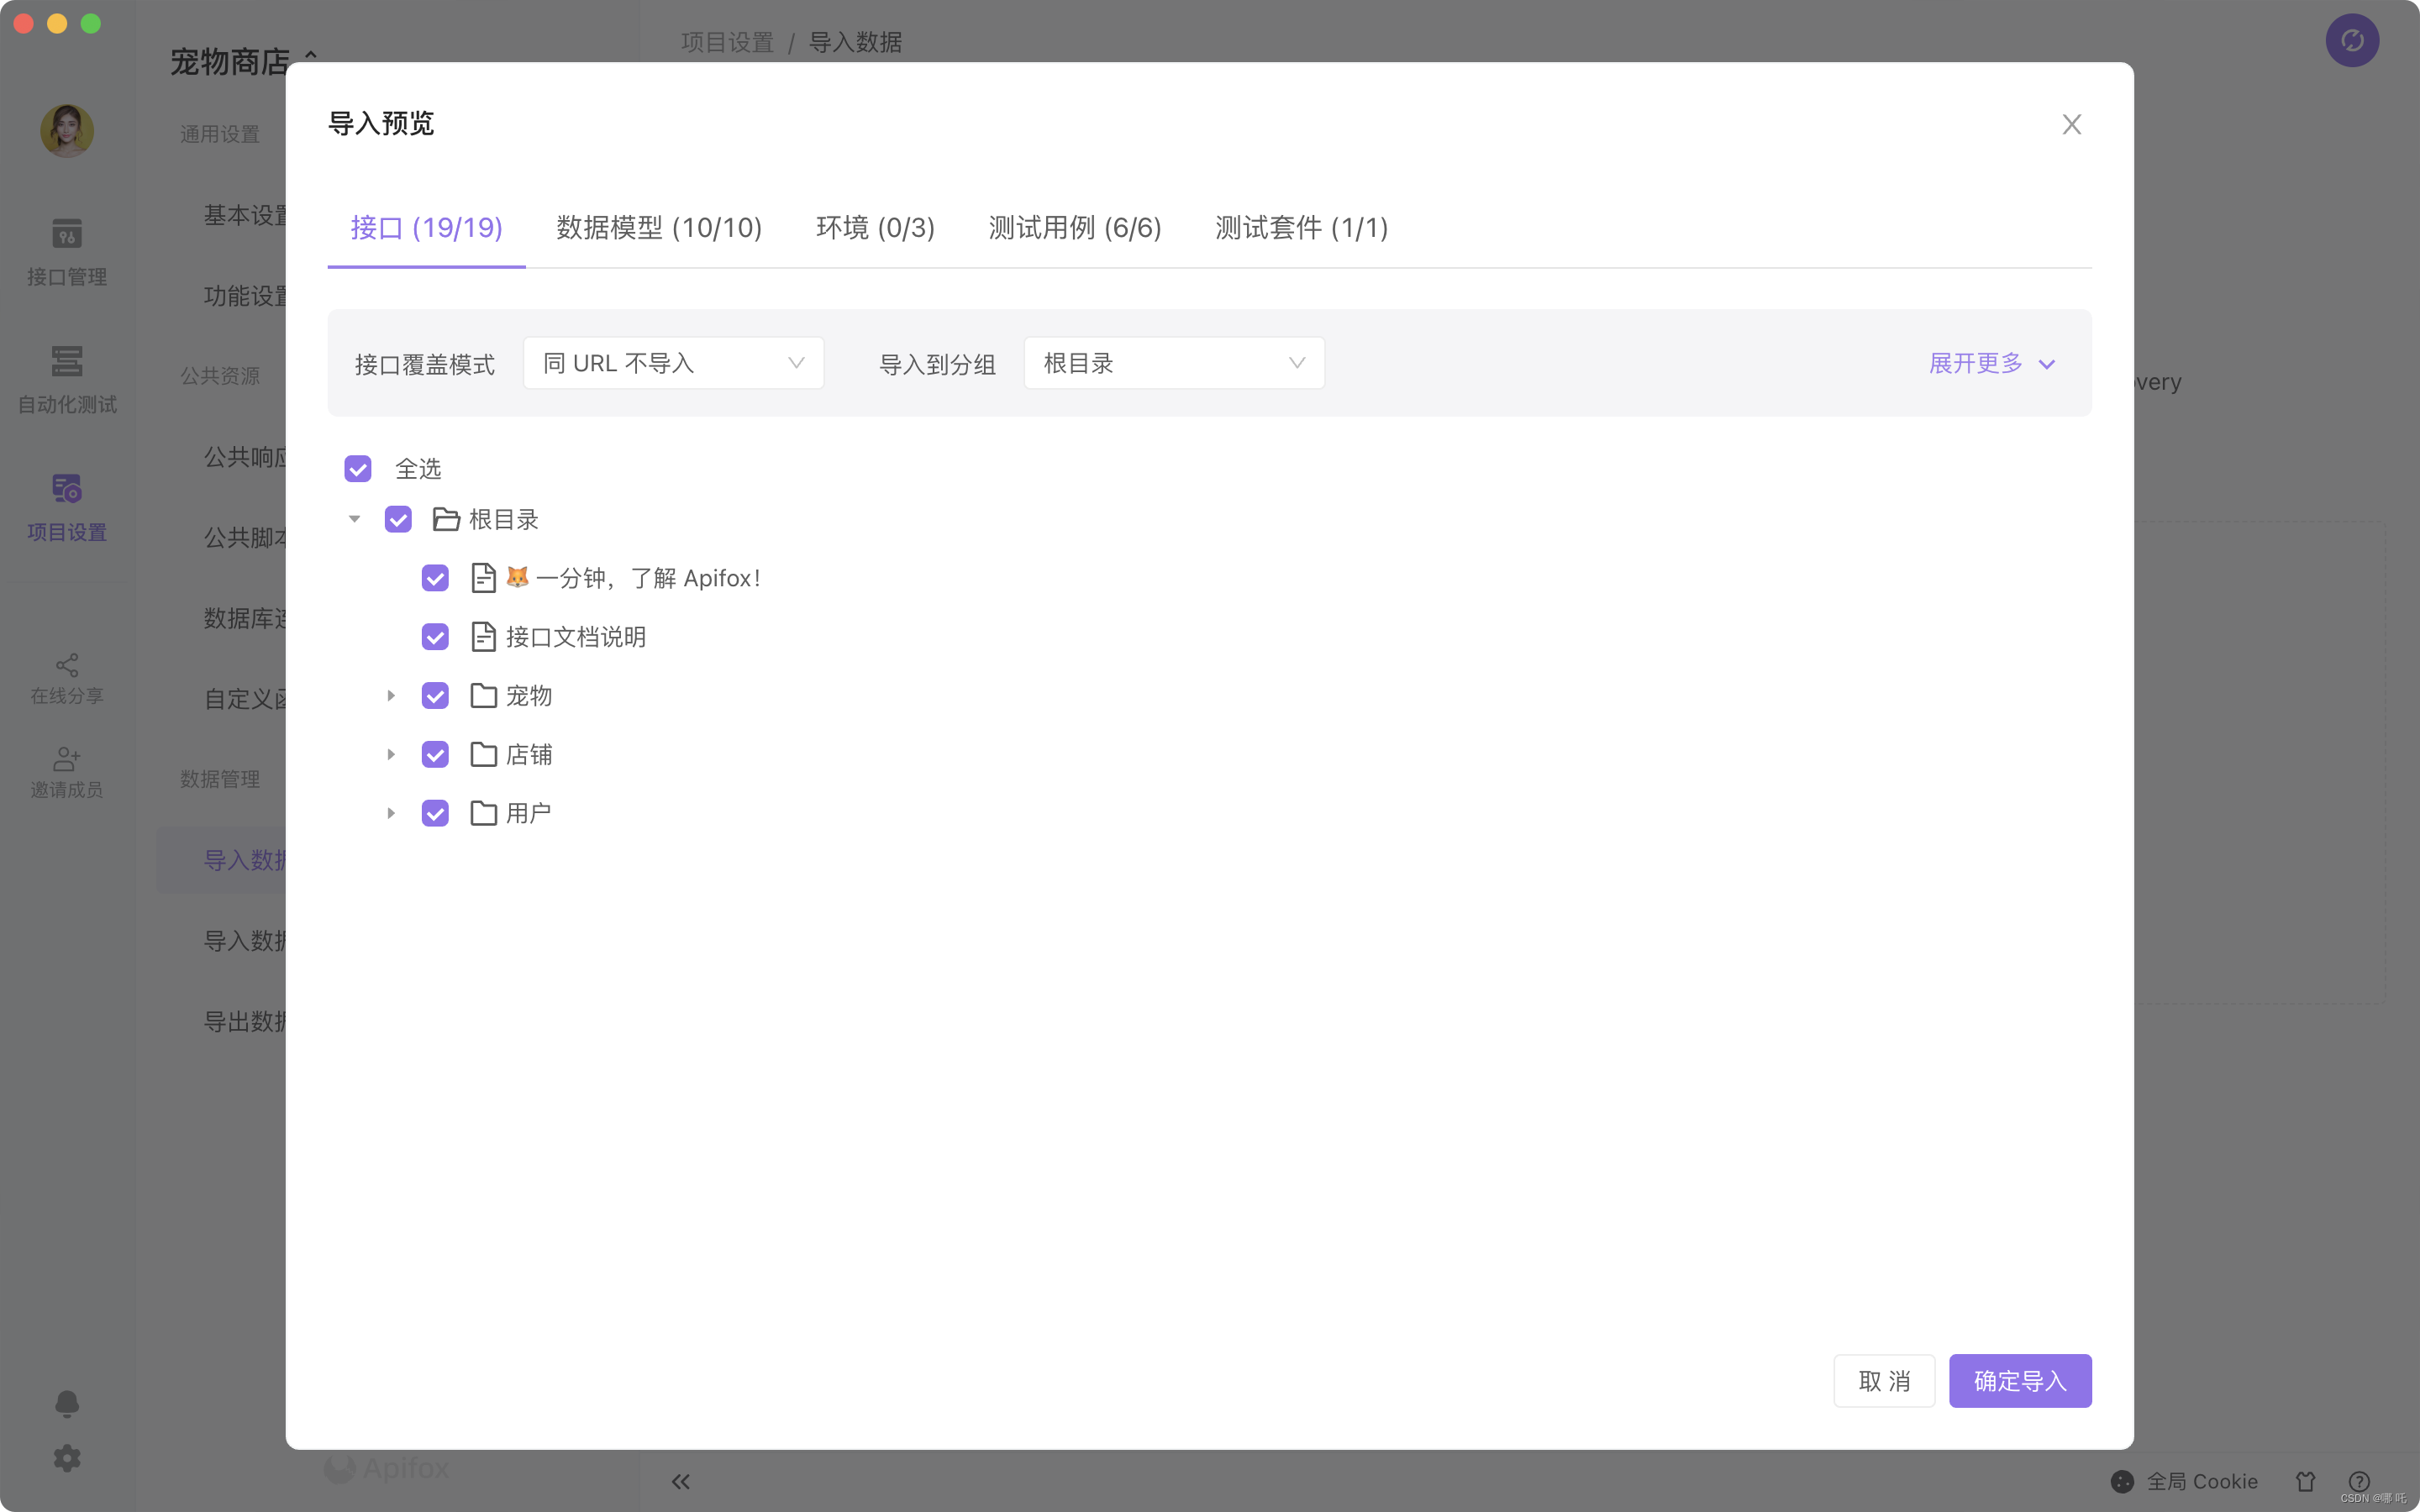Click the 设置 gear icon bottom-left
Image resolution: width=2420 pixels, height=1512 pixels.
click(x=66, y=1458)
